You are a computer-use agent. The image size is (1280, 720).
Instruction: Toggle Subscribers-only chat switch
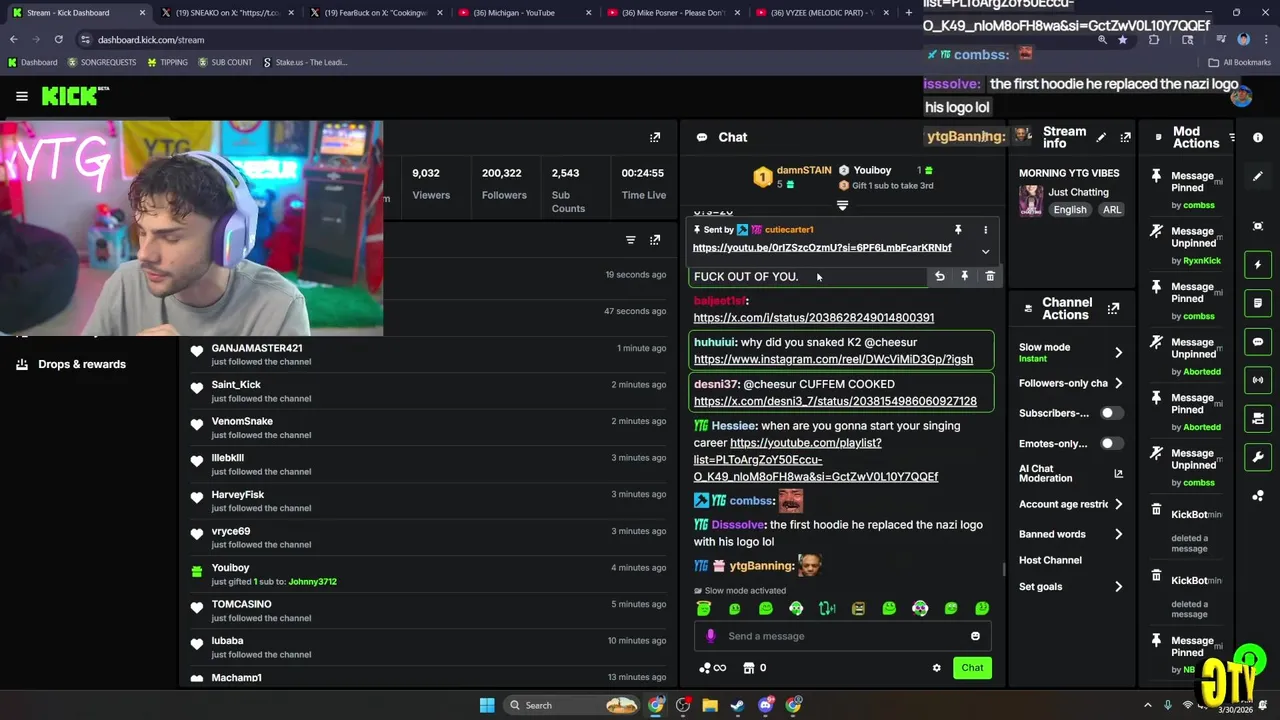tap(1112, 413)
